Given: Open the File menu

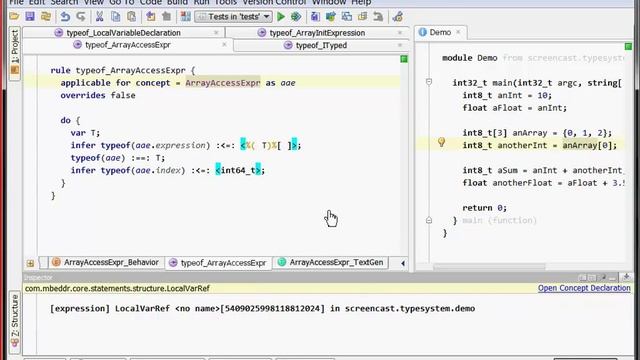Looking at the screenshot, I should [x=16, y=2].
